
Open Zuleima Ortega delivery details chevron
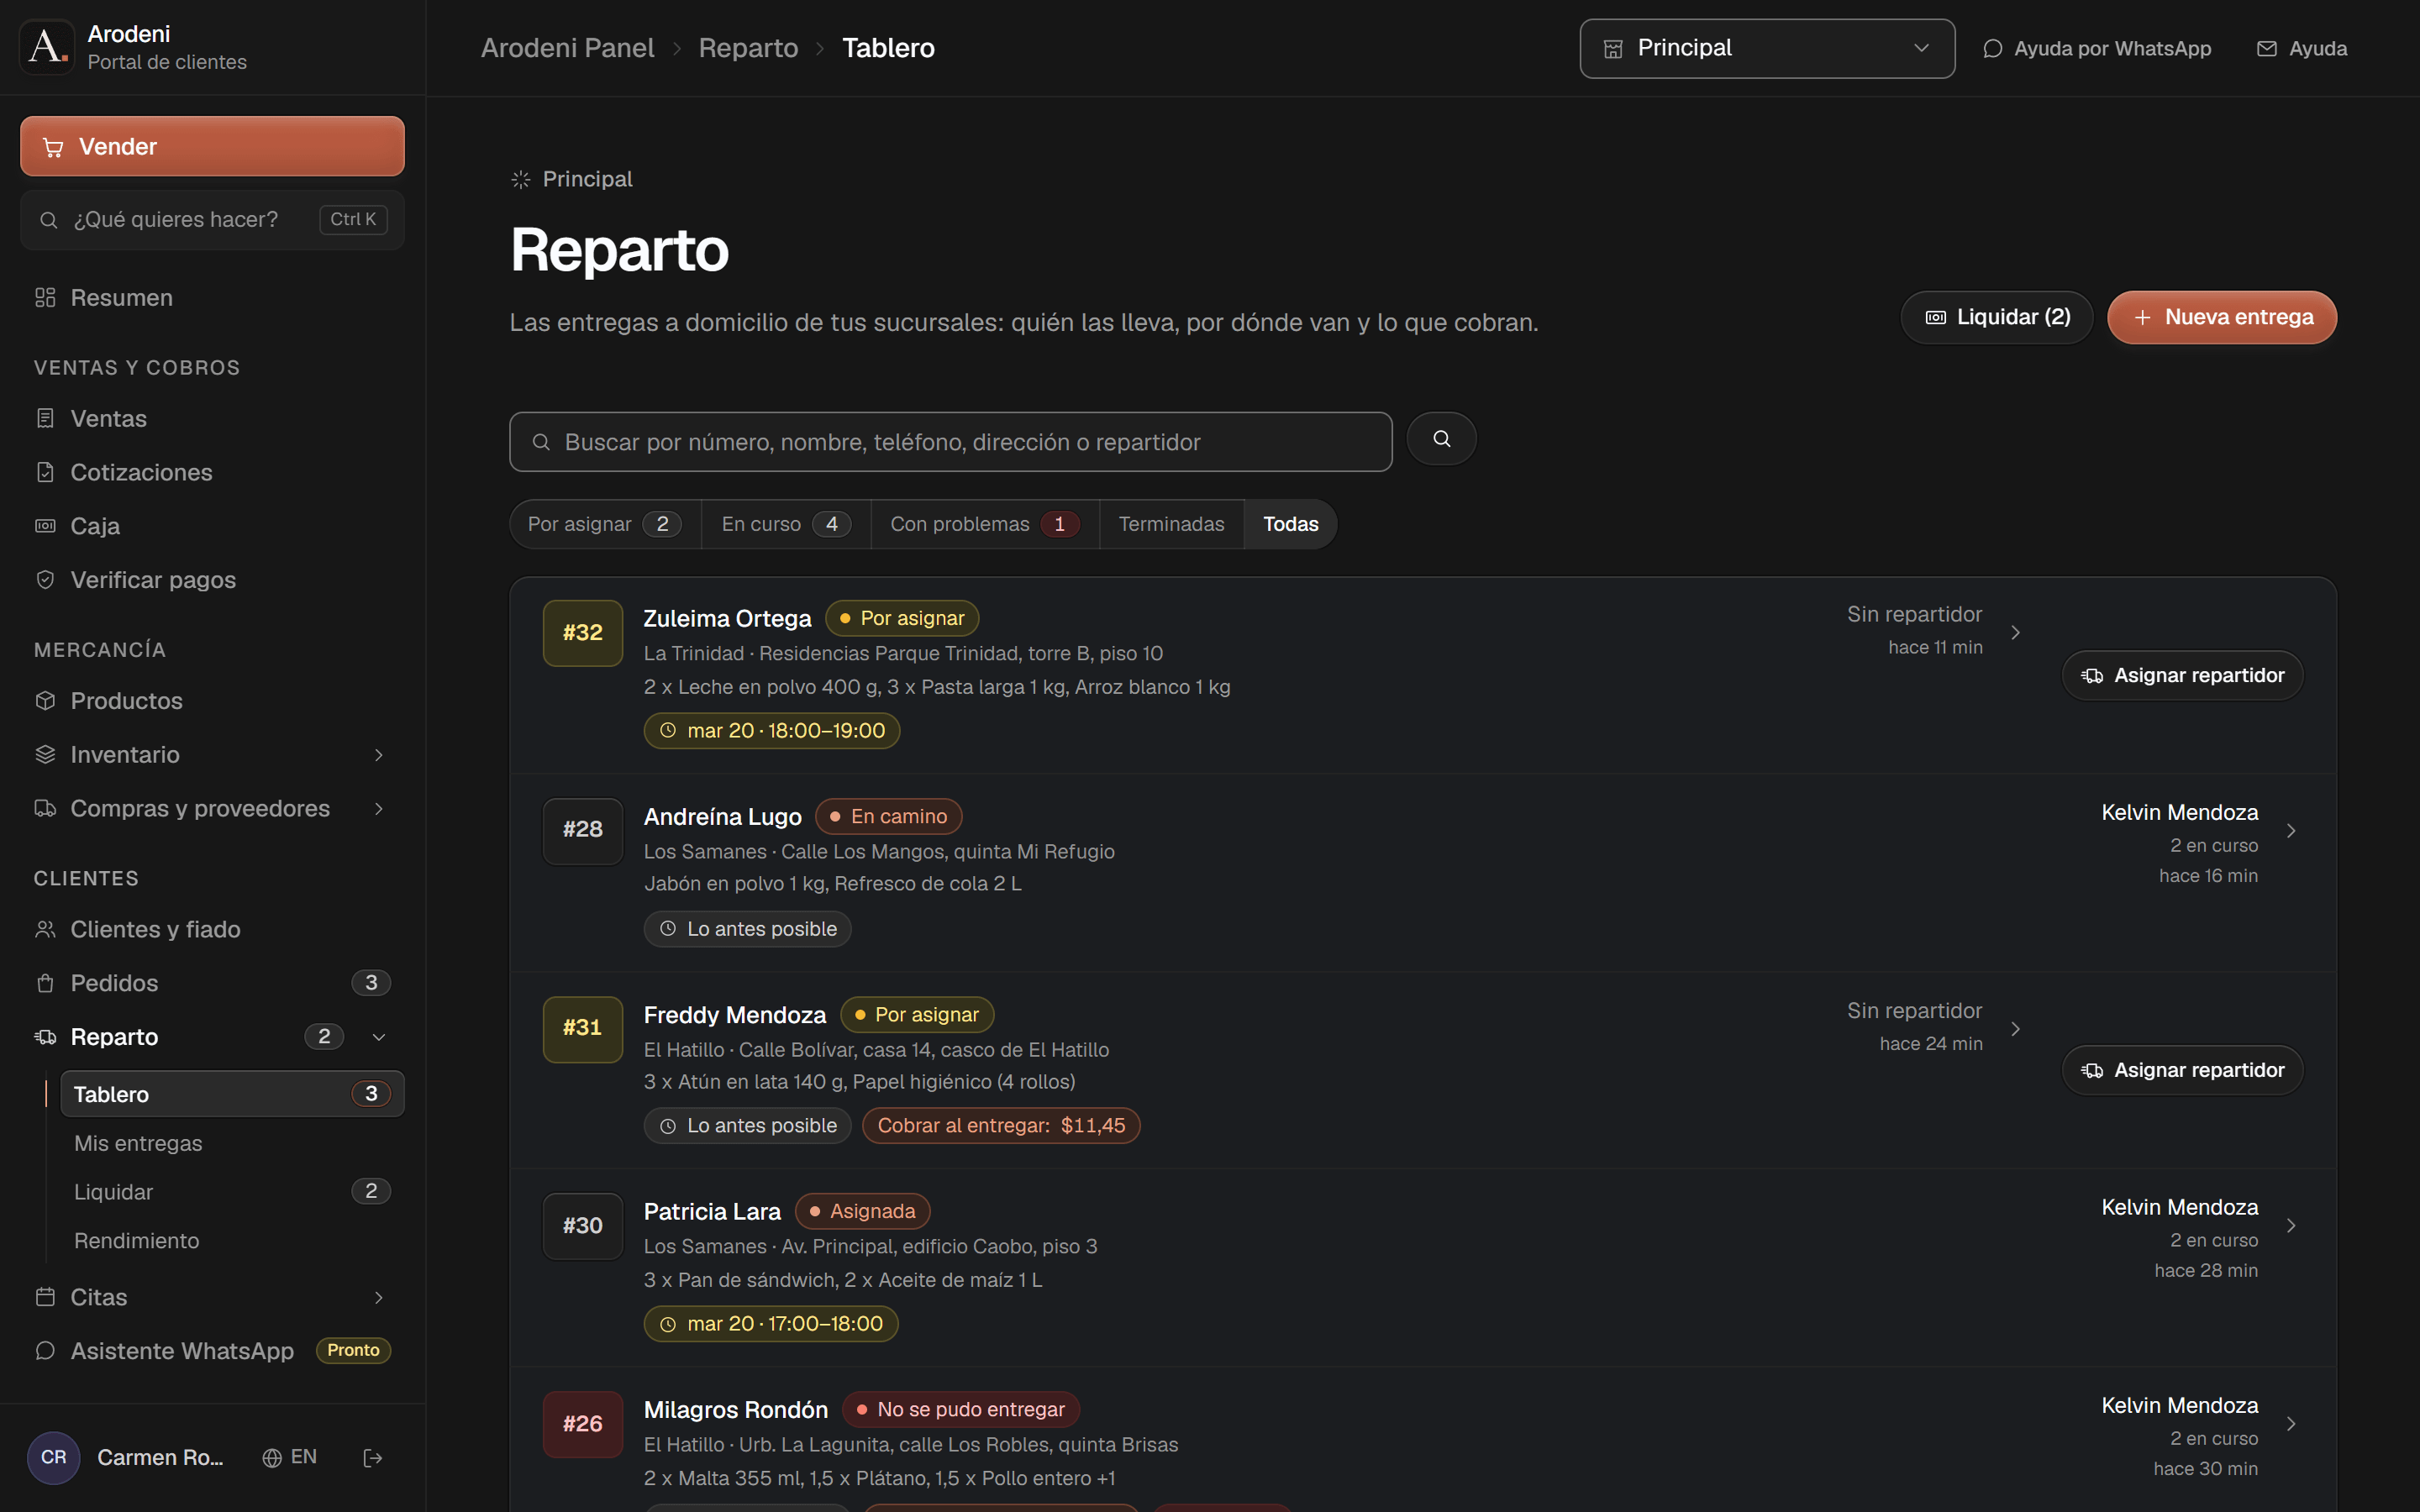tap(2016, 633)
